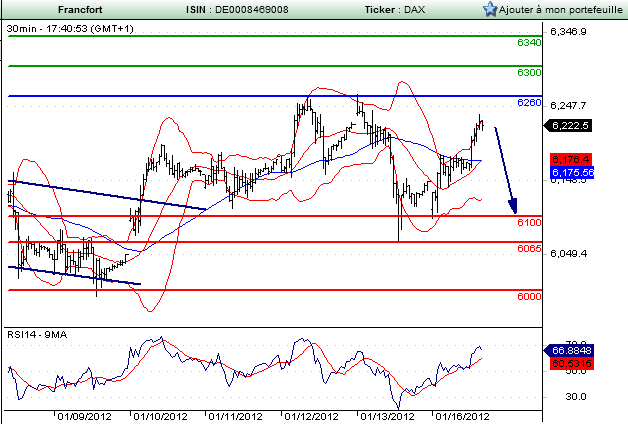Click the green 6300 resistance level label

point(529,72)
